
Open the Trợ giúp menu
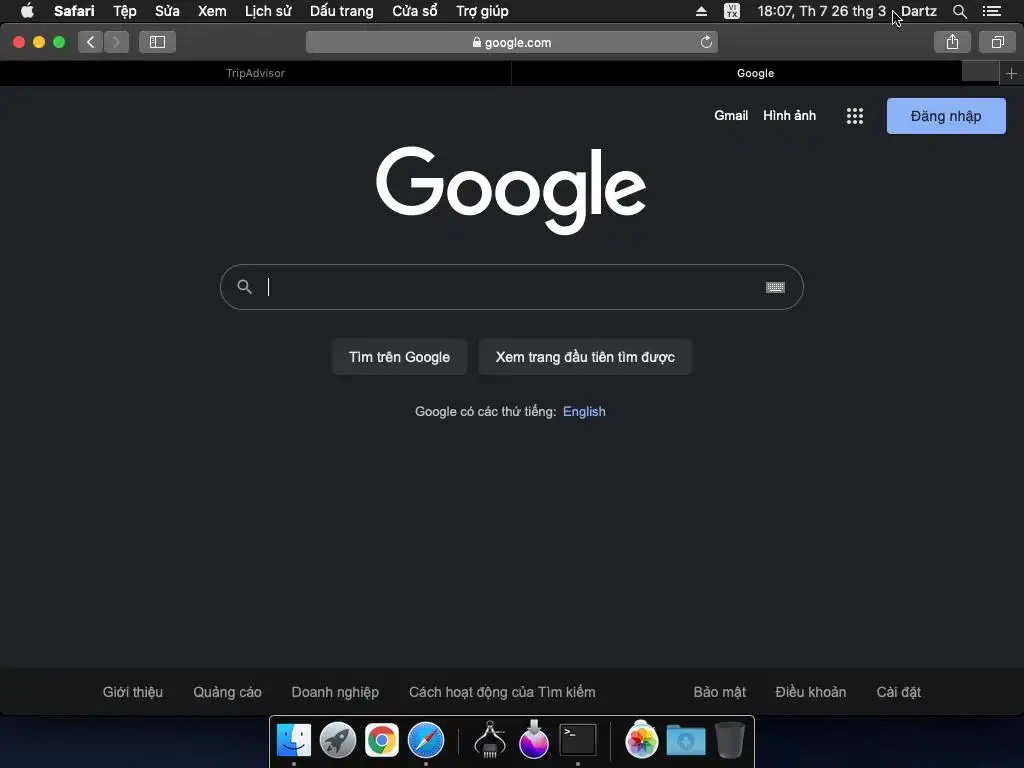[482, 11]
